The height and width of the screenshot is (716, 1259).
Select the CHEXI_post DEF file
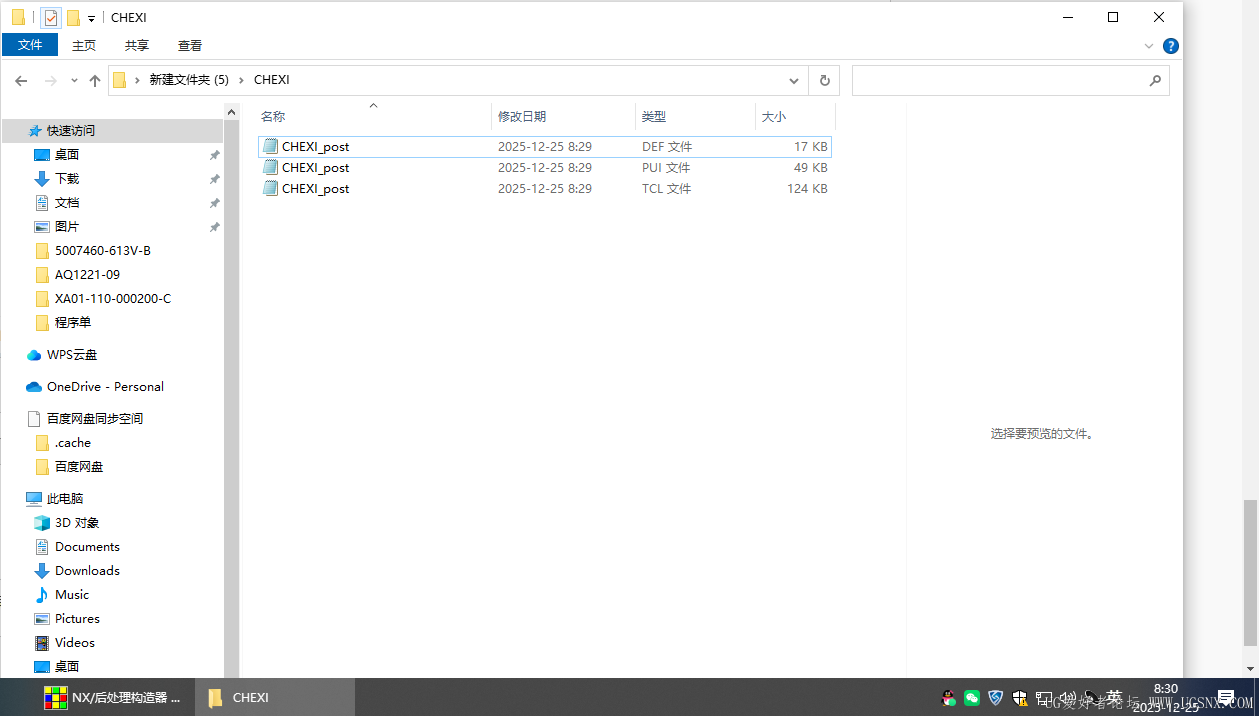[x=545, y=146]
